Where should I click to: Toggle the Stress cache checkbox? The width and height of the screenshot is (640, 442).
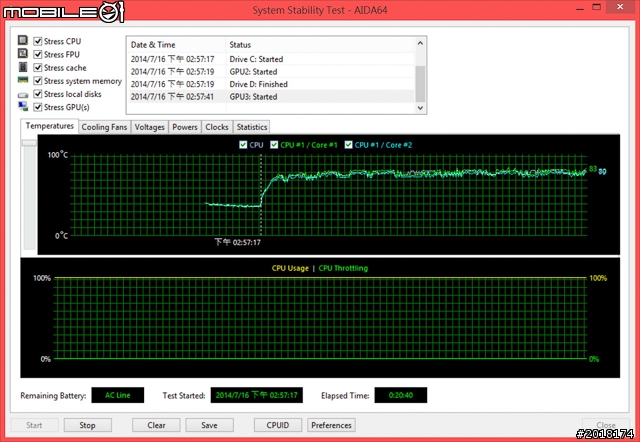pyautogui.click(x=38, y=68)
